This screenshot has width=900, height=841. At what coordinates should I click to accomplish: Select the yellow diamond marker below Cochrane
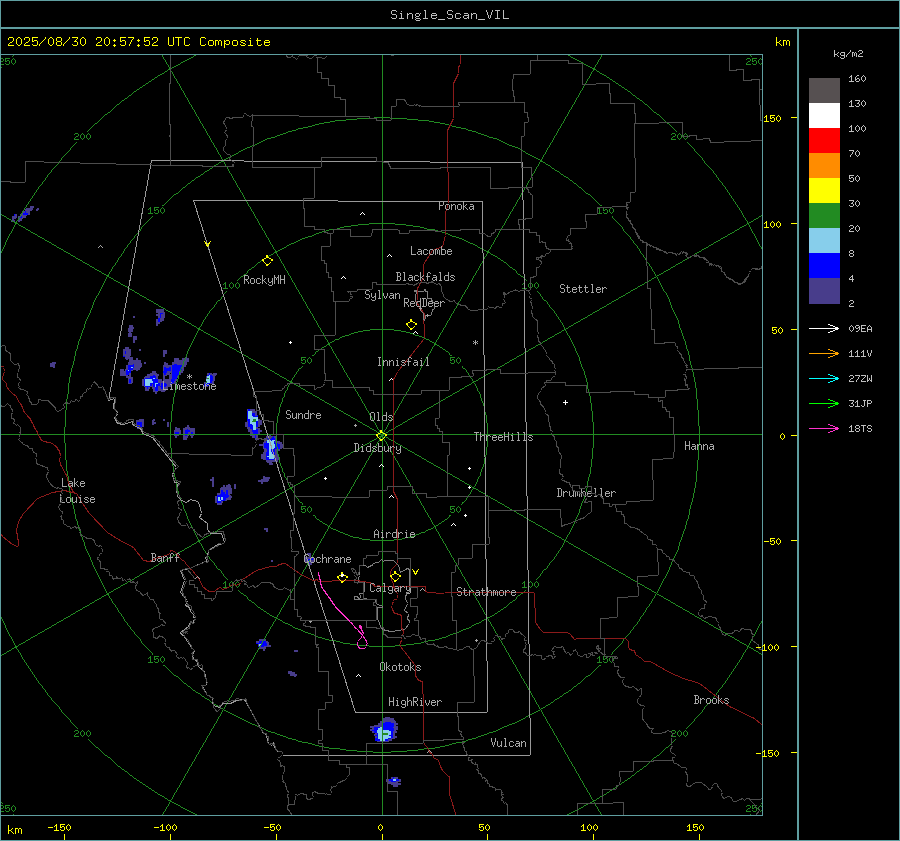point(342,577)
